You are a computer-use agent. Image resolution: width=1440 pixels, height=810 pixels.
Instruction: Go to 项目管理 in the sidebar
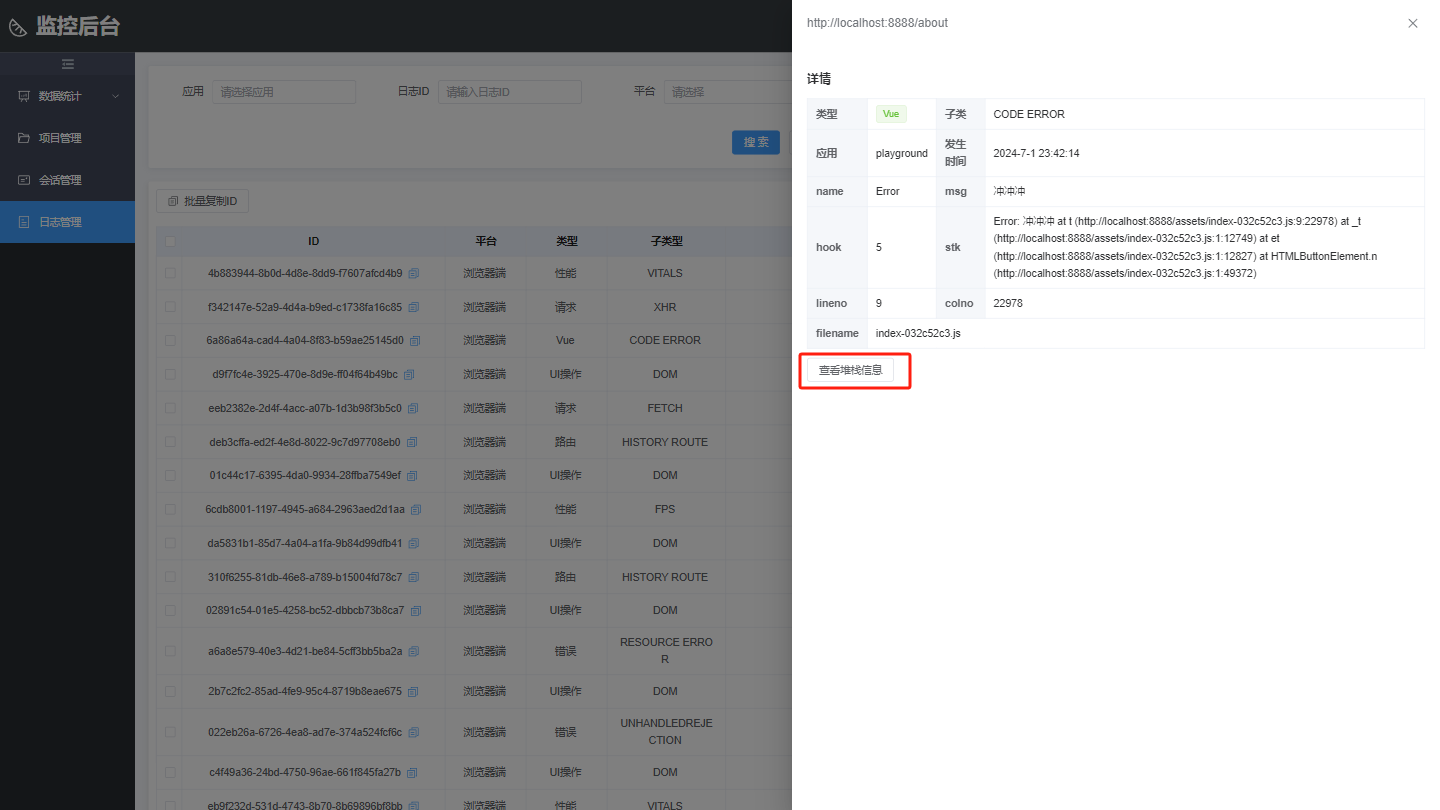coord(60,138)
